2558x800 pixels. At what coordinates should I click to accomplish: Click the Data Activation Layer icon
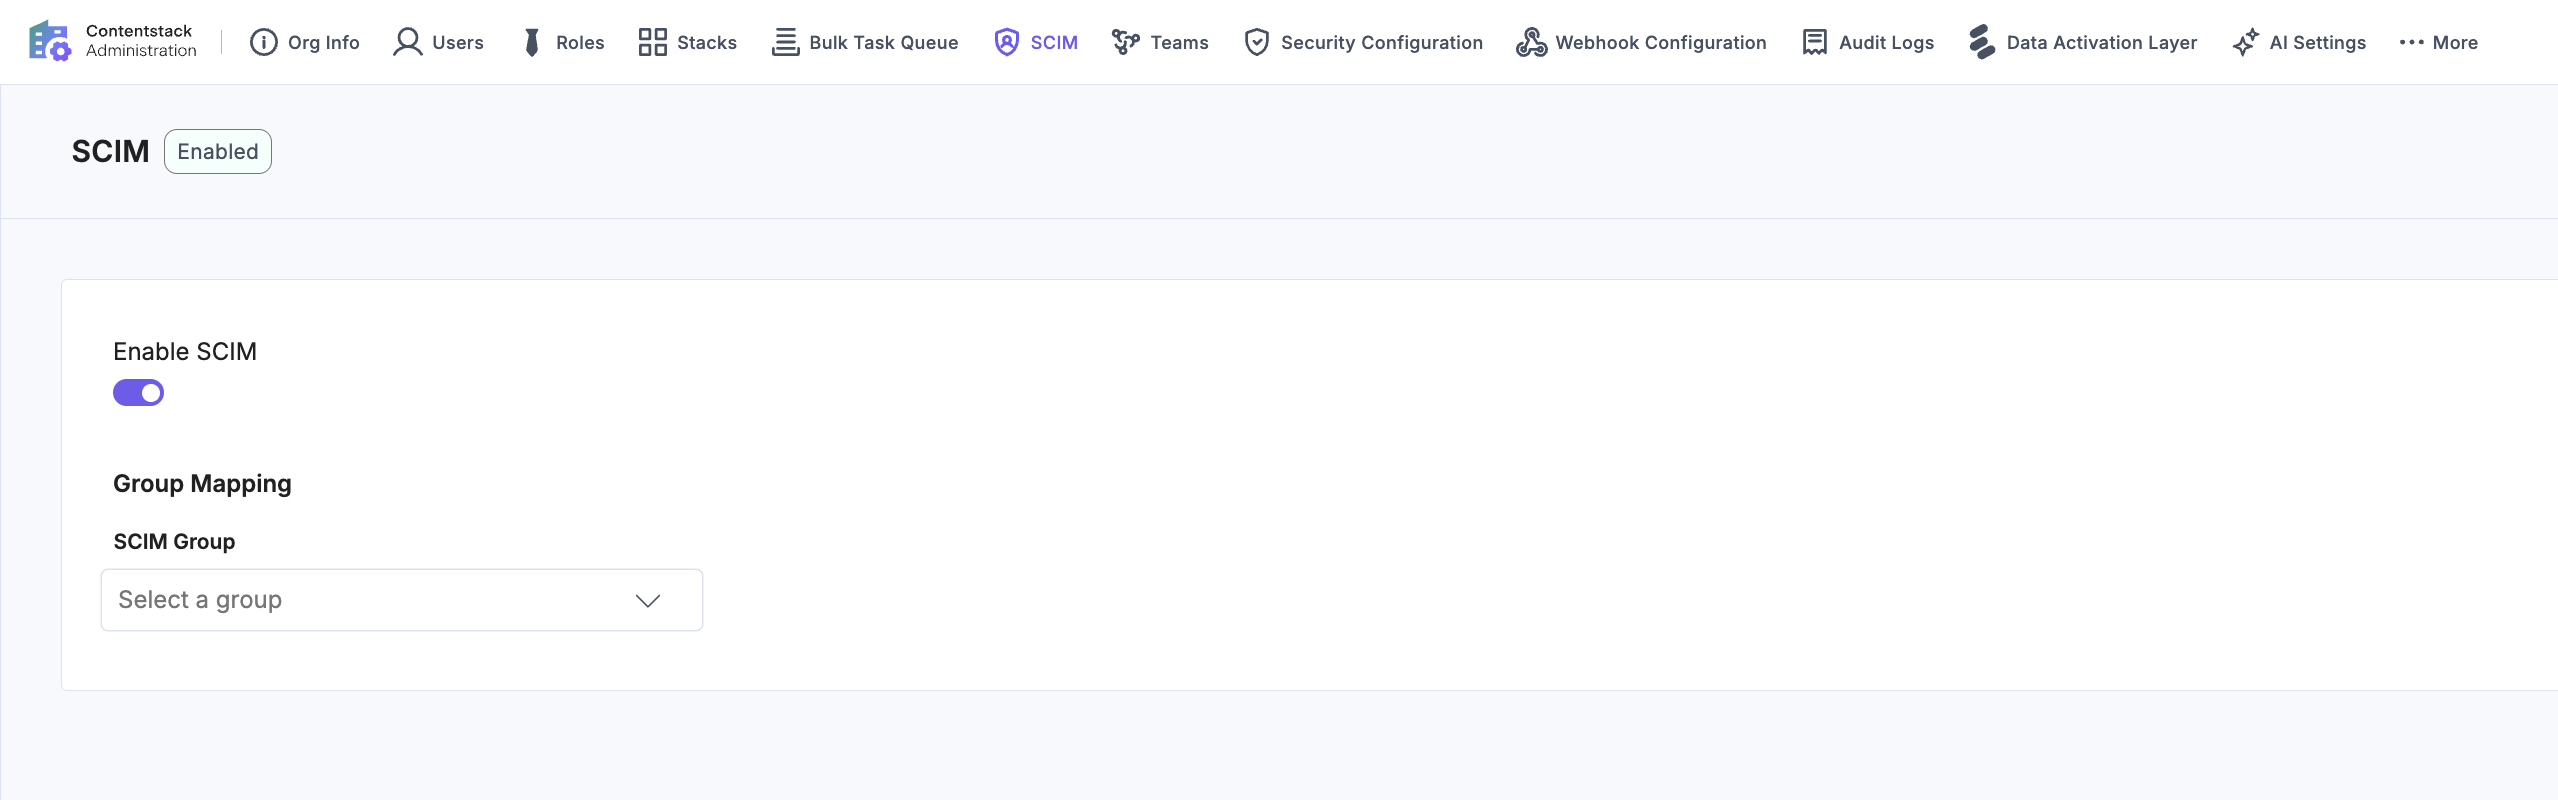click(1982, 42)
